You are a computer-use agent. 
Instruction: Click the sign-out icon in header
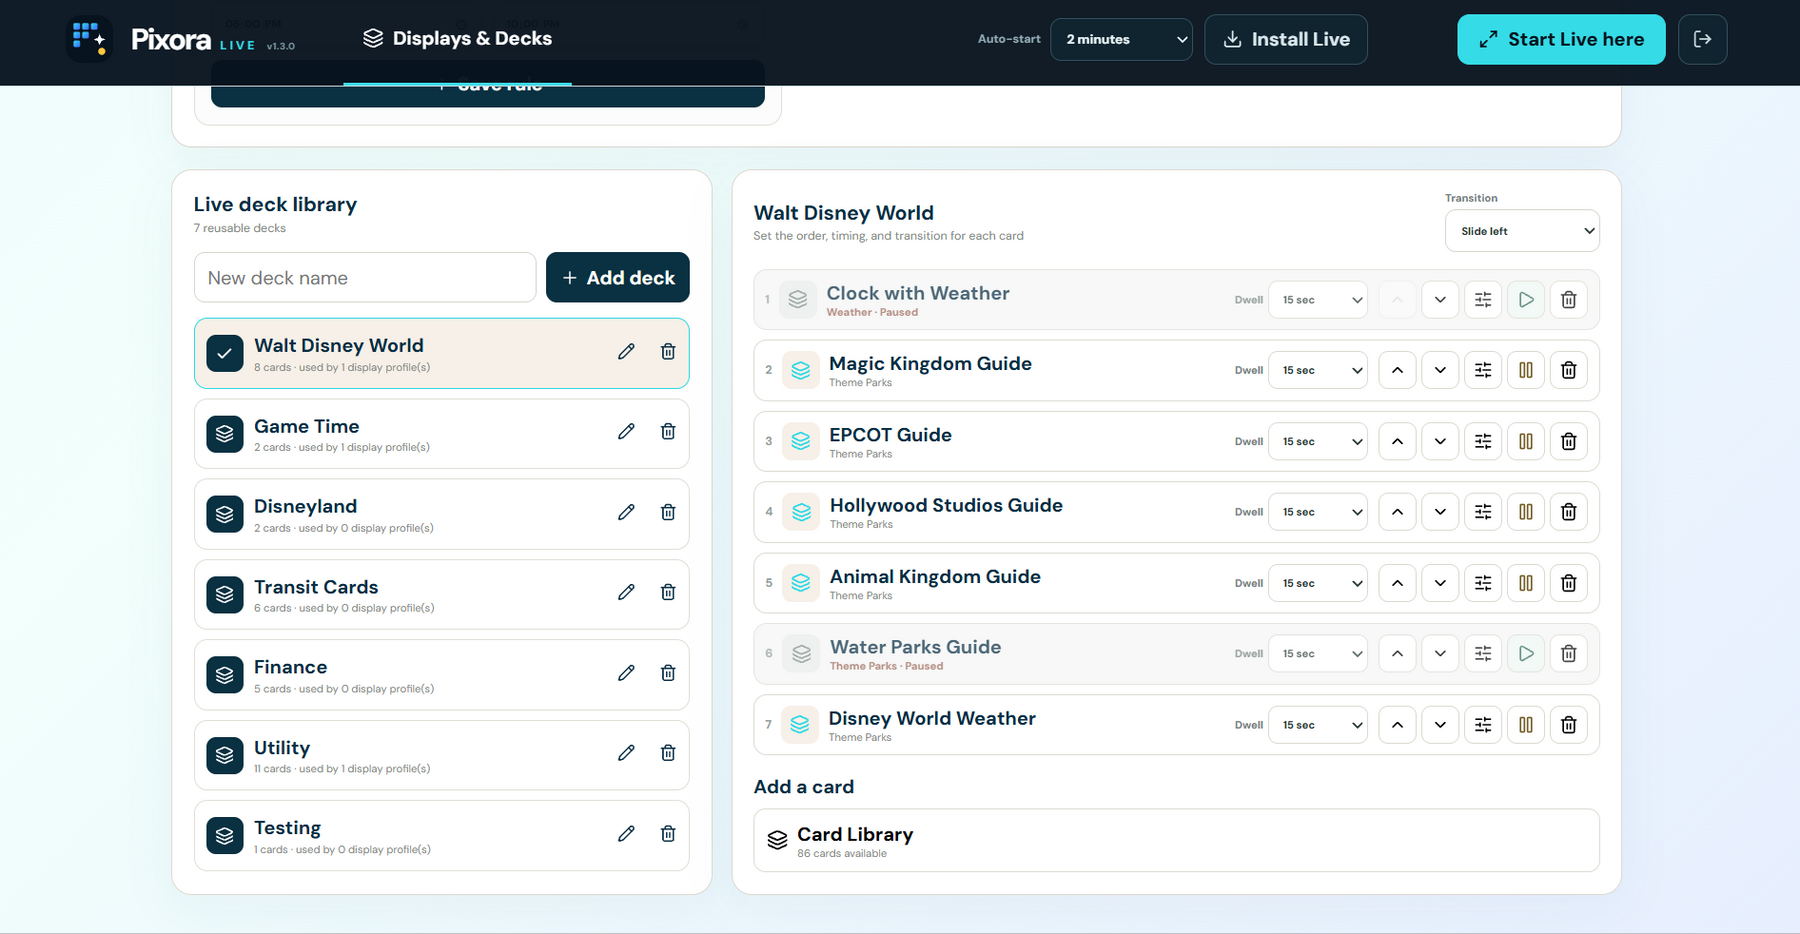[1702, 39]
